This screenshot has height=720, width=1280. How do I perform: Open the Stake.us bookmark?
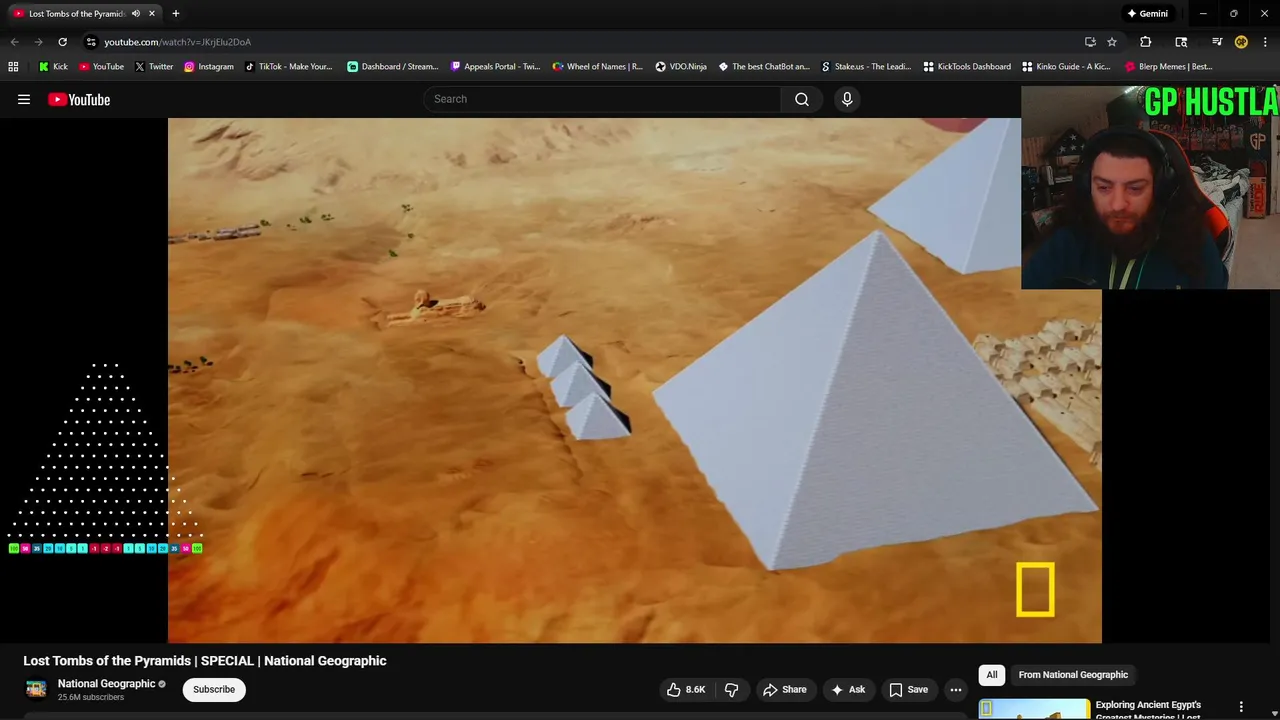click(x=866, y=67)
